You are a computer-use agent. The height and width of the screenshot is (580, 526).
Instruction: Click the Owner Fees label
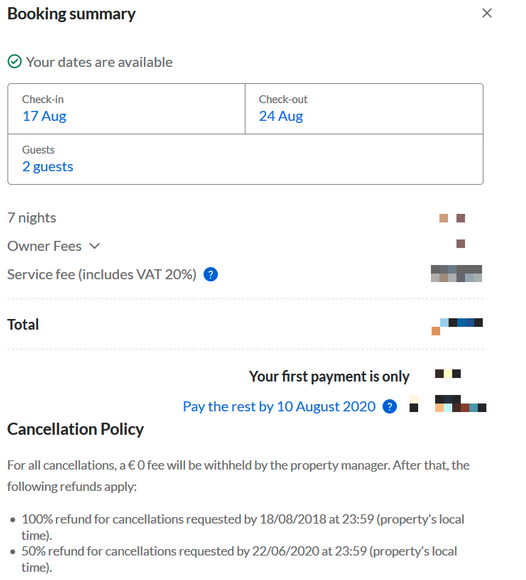pos(44,246)
